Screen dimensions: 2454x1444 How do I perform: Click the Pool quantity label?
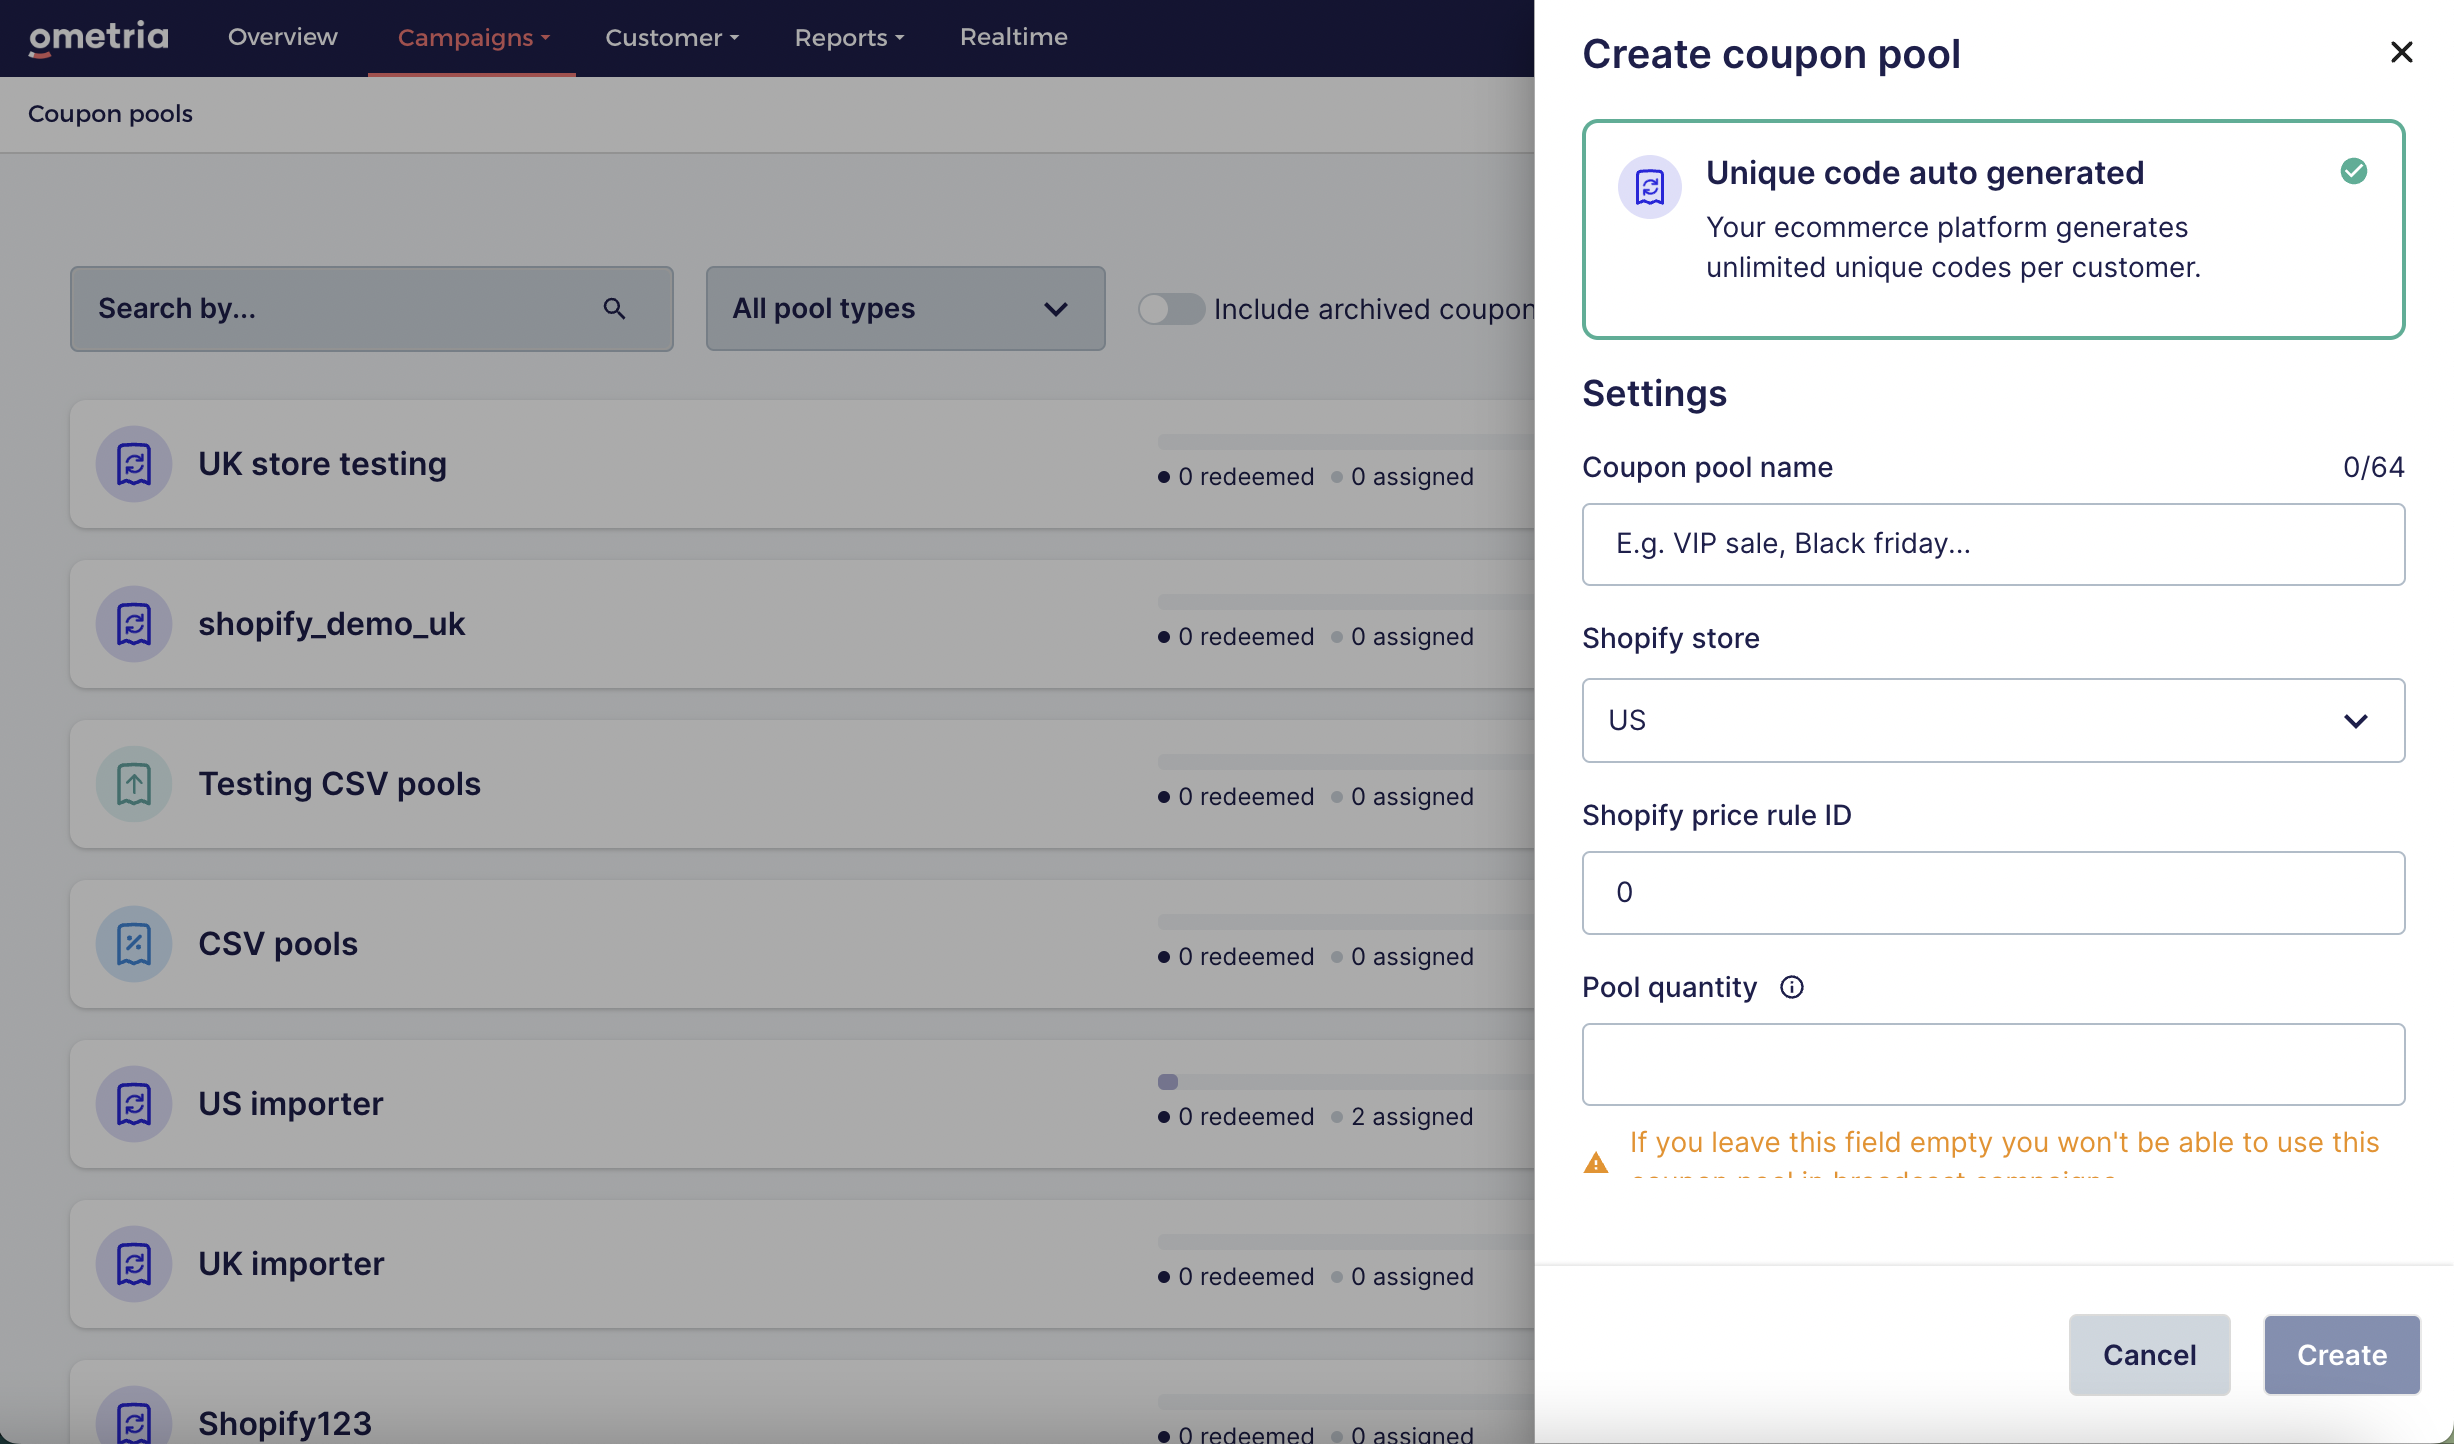click(1669, 988)
